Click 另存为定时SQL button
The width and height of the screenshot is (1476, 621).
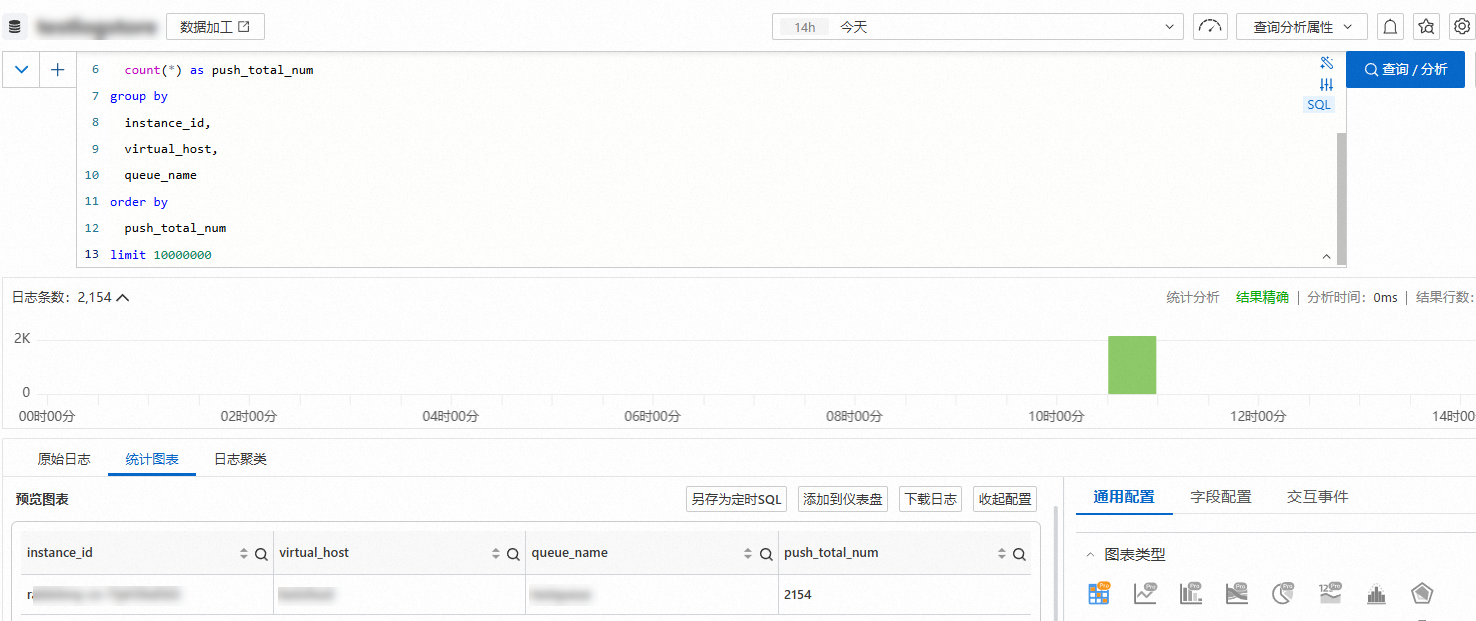(737, 499)
